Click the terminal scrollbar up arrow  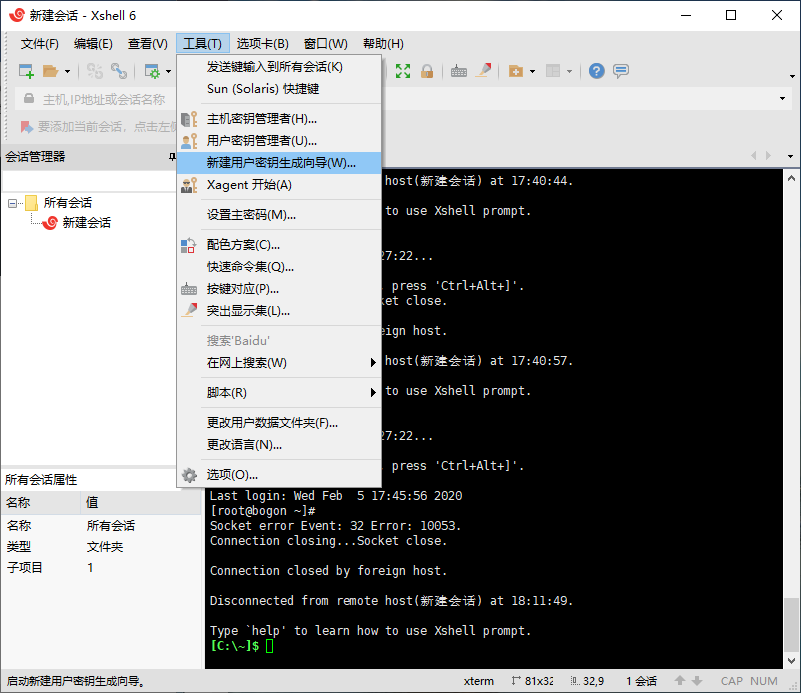click(791, 179)
